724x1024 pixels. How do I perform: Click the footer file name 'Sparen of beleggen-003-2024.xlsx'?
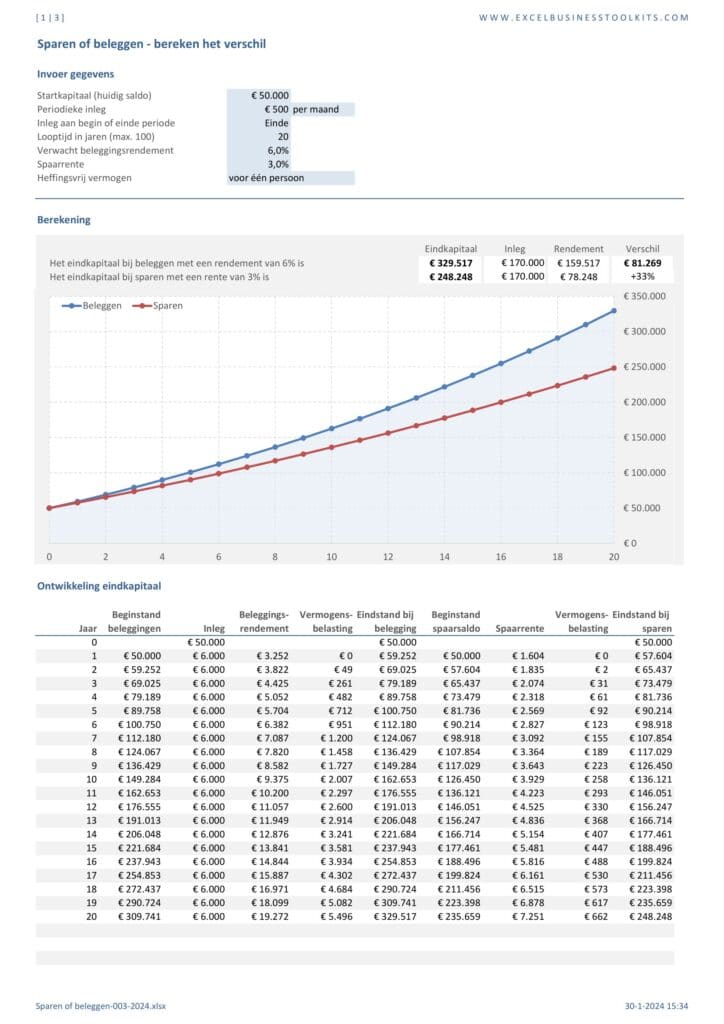pos(101,1006)
